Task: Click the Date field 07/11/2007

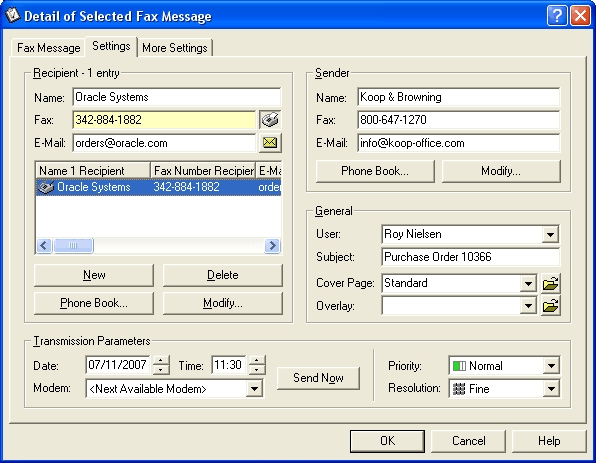Action: click(x=118, y=365)
